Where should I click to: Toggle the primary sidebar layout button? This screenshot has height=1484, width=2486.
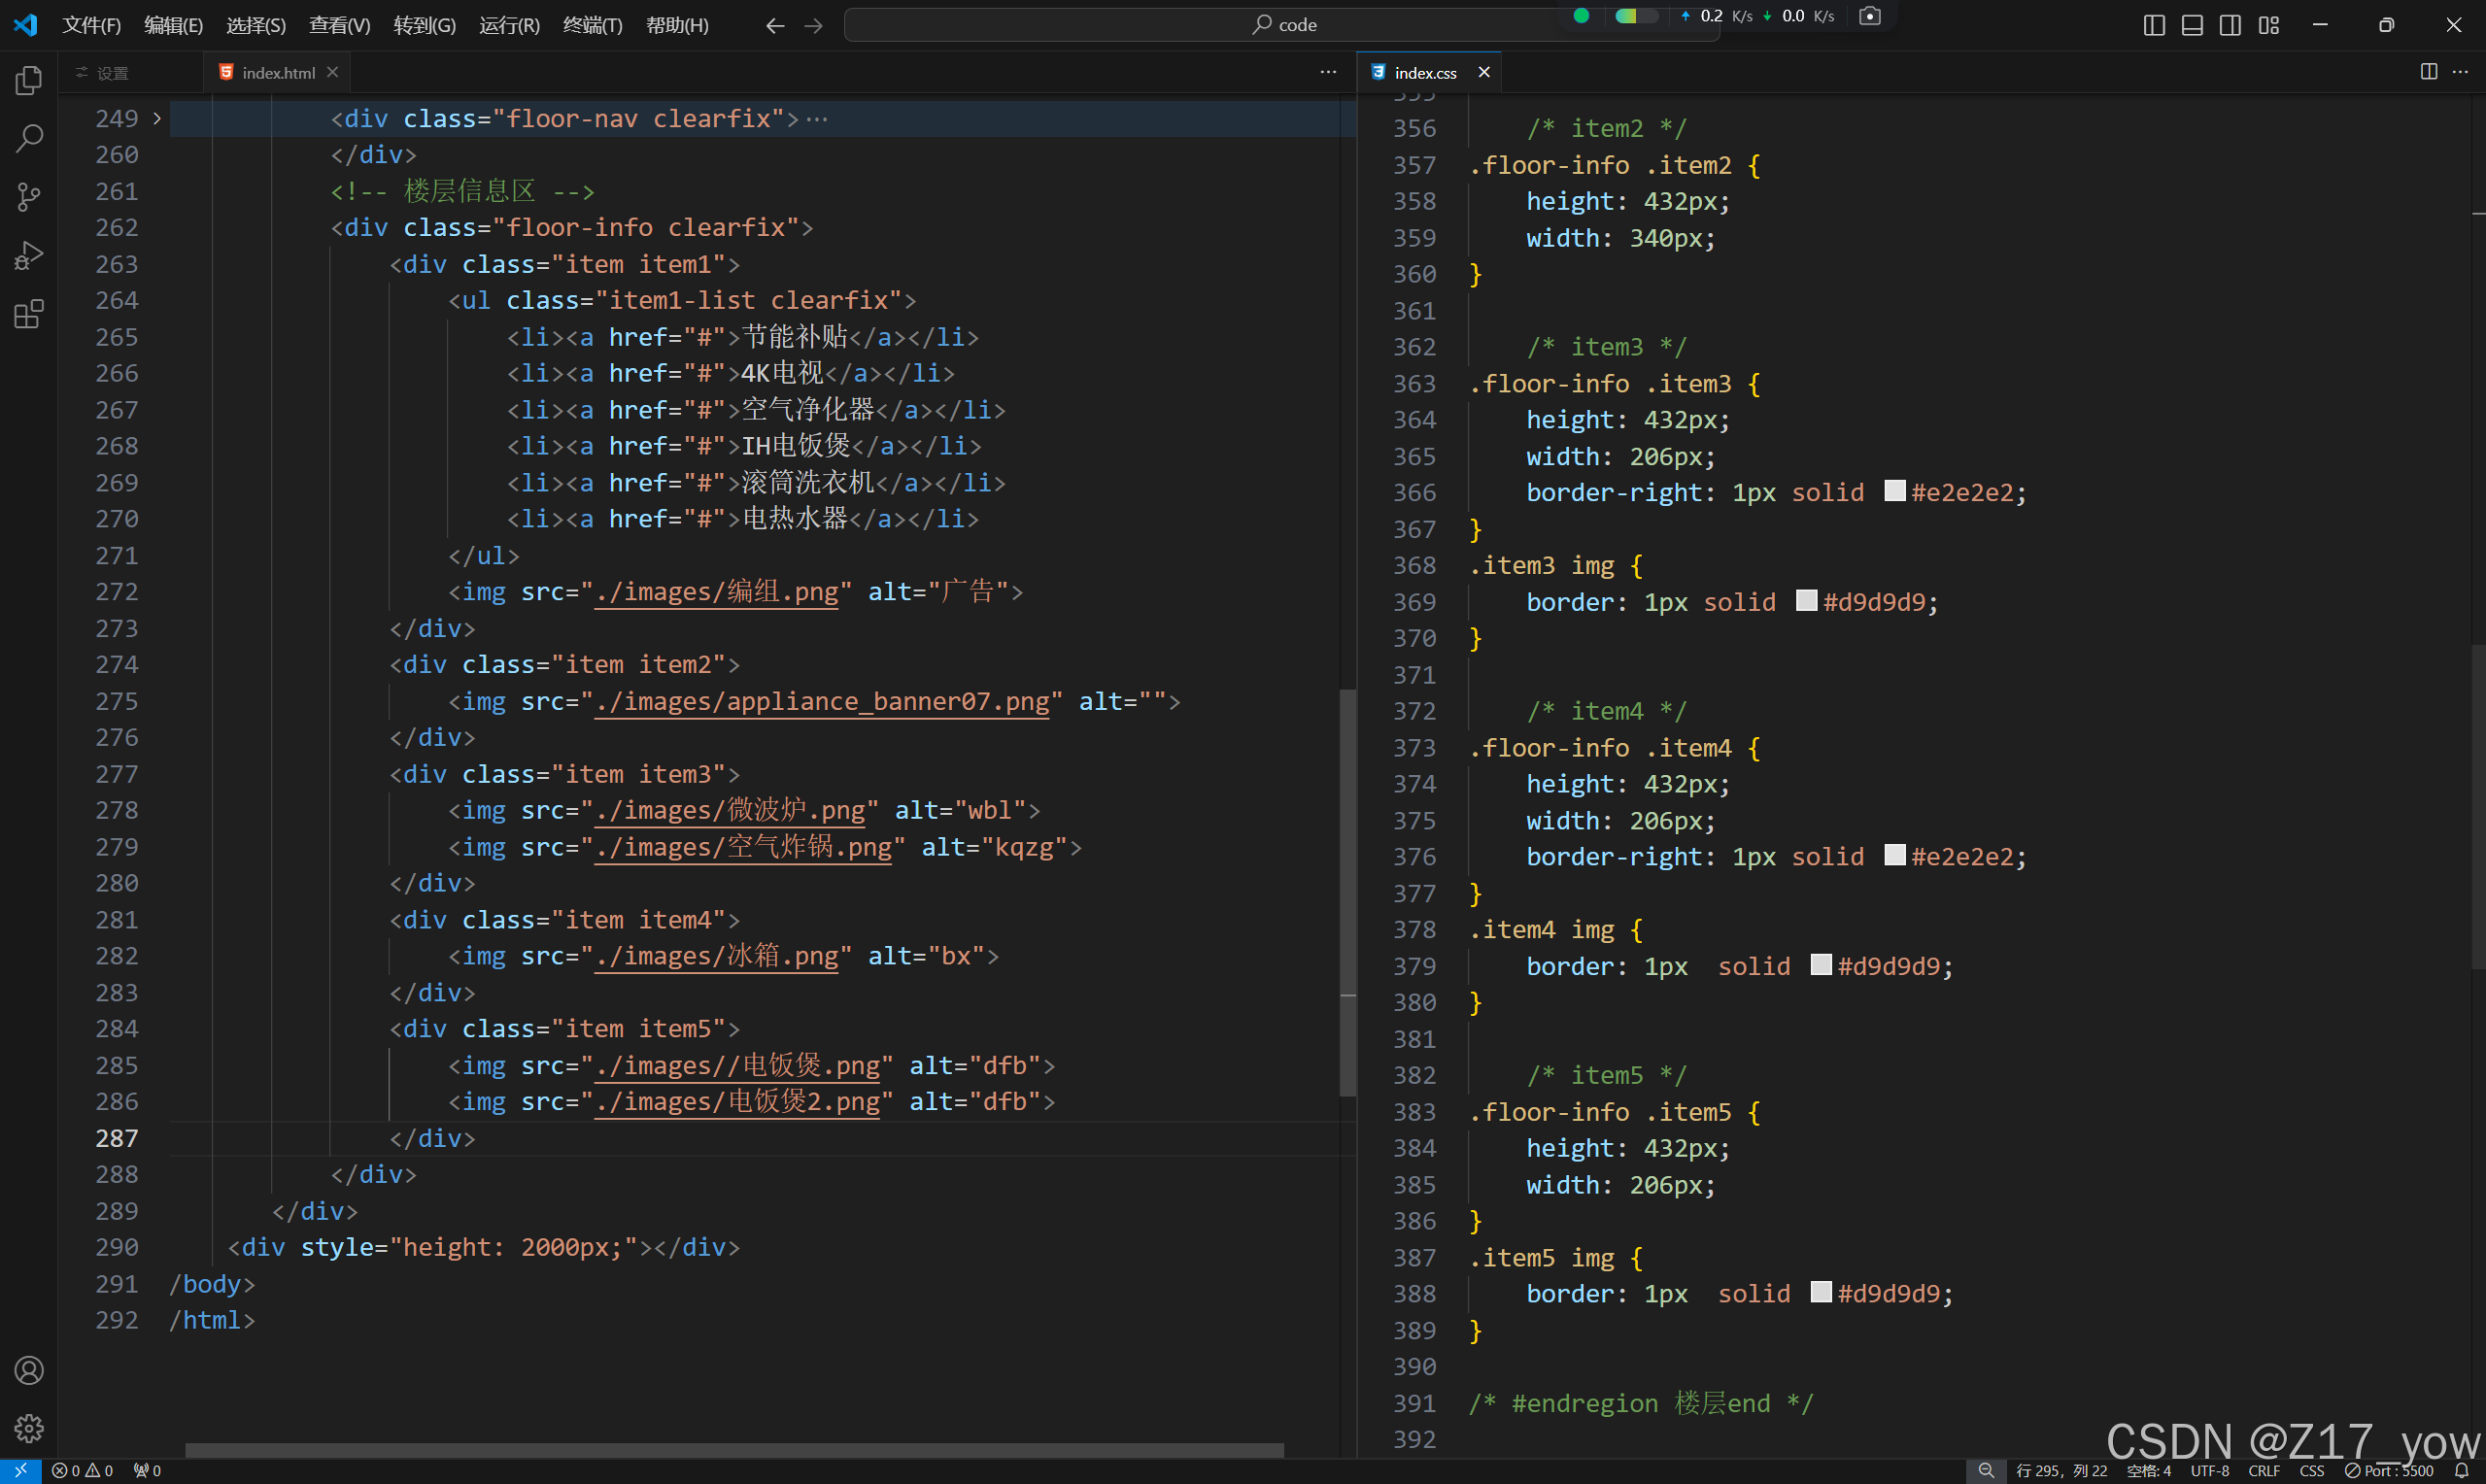2154,25
